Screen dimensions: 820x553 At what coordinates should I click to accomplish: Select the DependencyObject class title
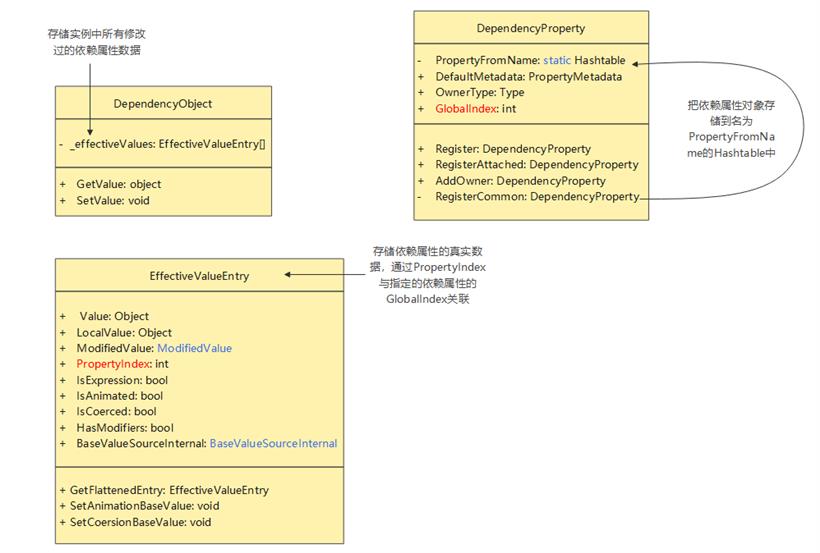pyautogui.click(x=163, y=104)
